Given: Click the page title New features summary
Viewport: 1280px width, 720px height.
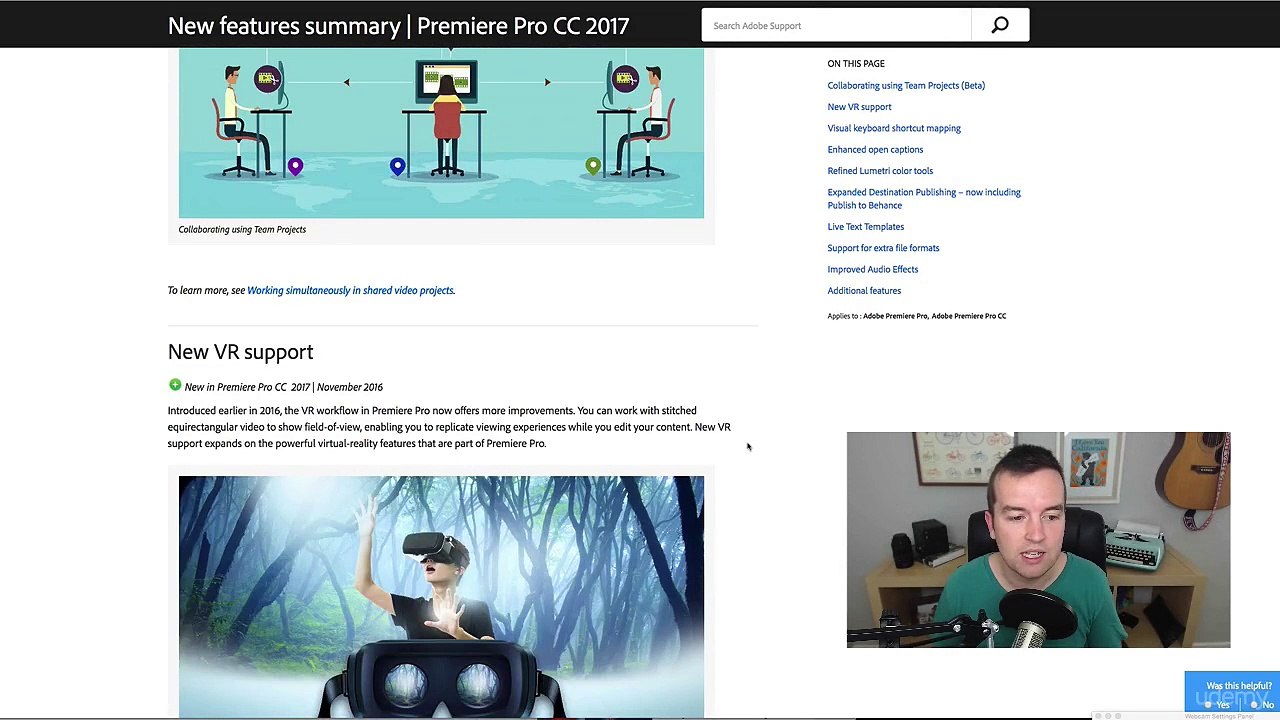Looking at the screenshot, I should click(398, 26).
